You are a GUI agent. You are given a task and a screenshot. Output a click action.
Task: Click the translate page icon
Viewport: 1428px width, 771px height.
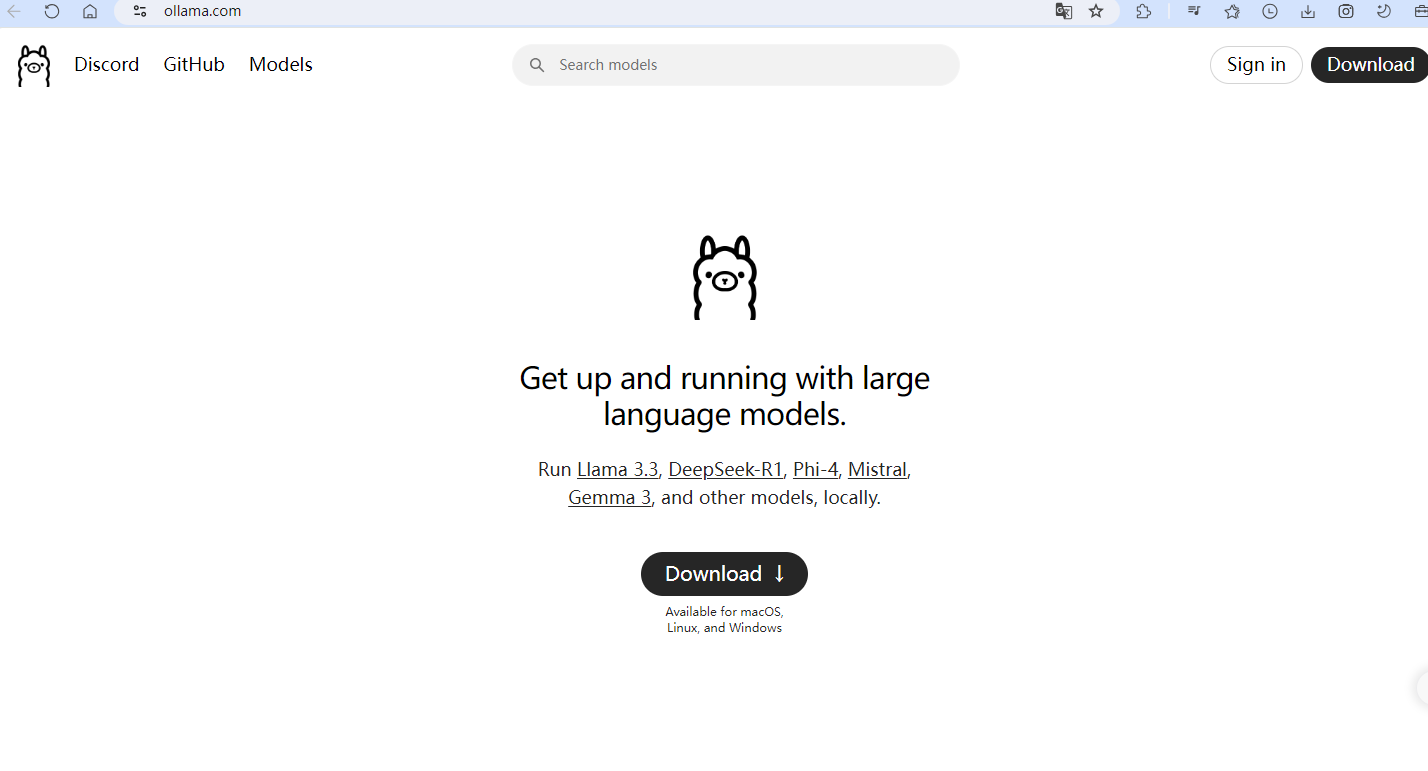pyautogui.click(x=1063, y=11)
